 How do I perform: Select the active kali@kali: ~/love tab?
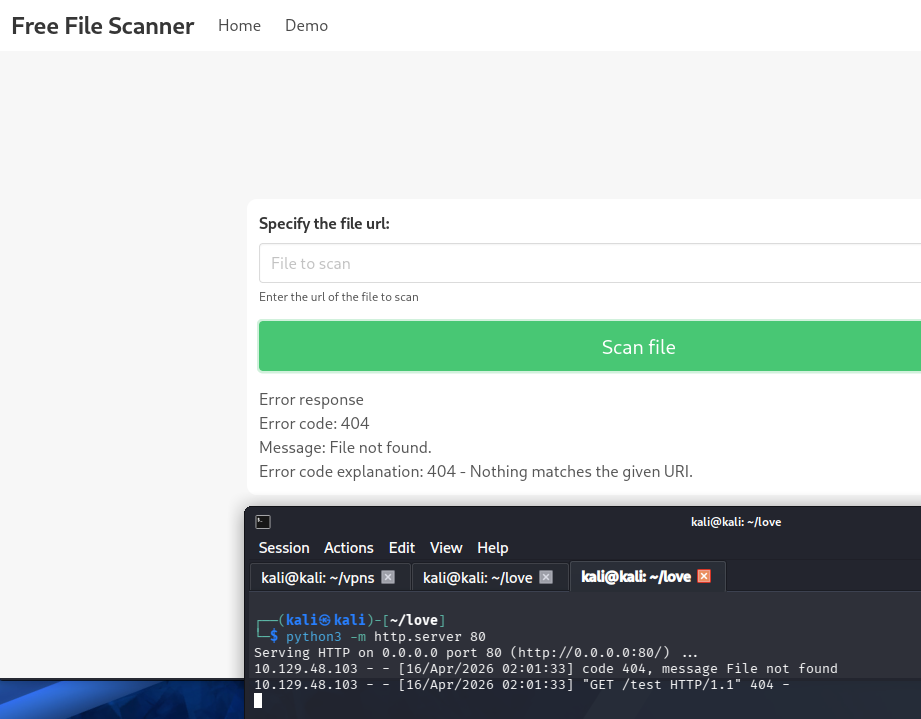click(x=635, y=577)
